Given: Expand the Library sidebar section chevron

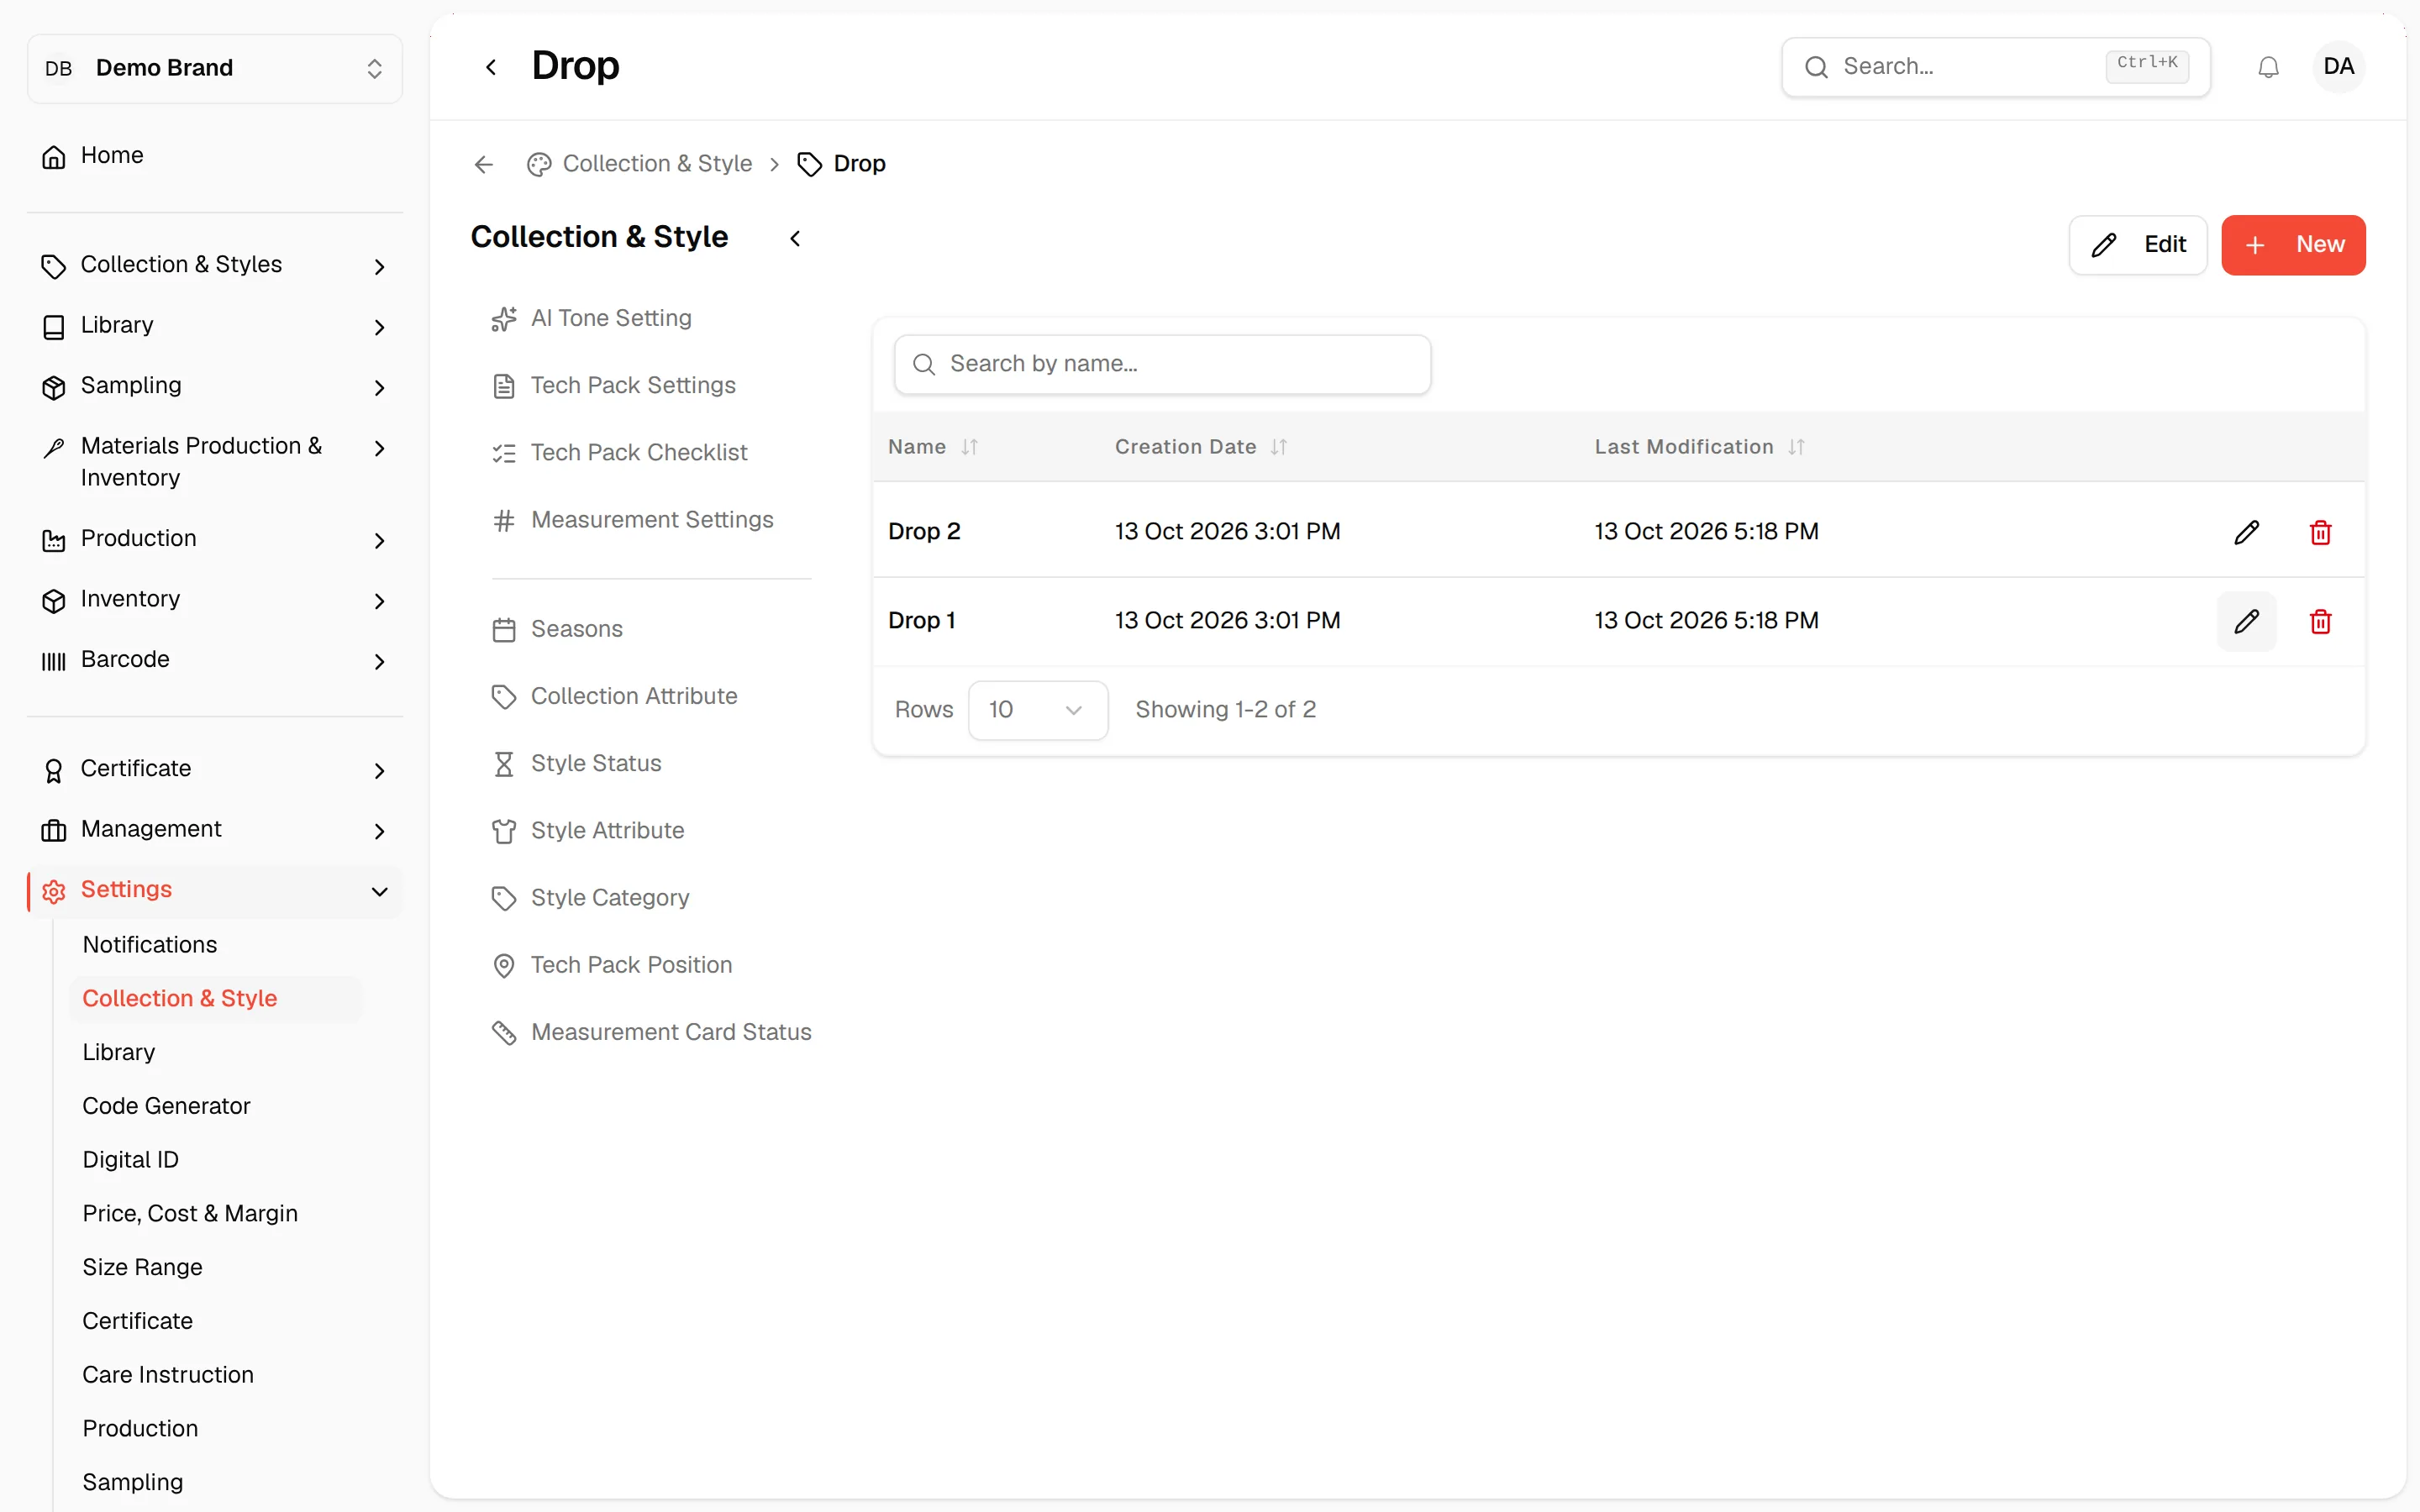Looking at the screenshot, I should click(379, 327).
